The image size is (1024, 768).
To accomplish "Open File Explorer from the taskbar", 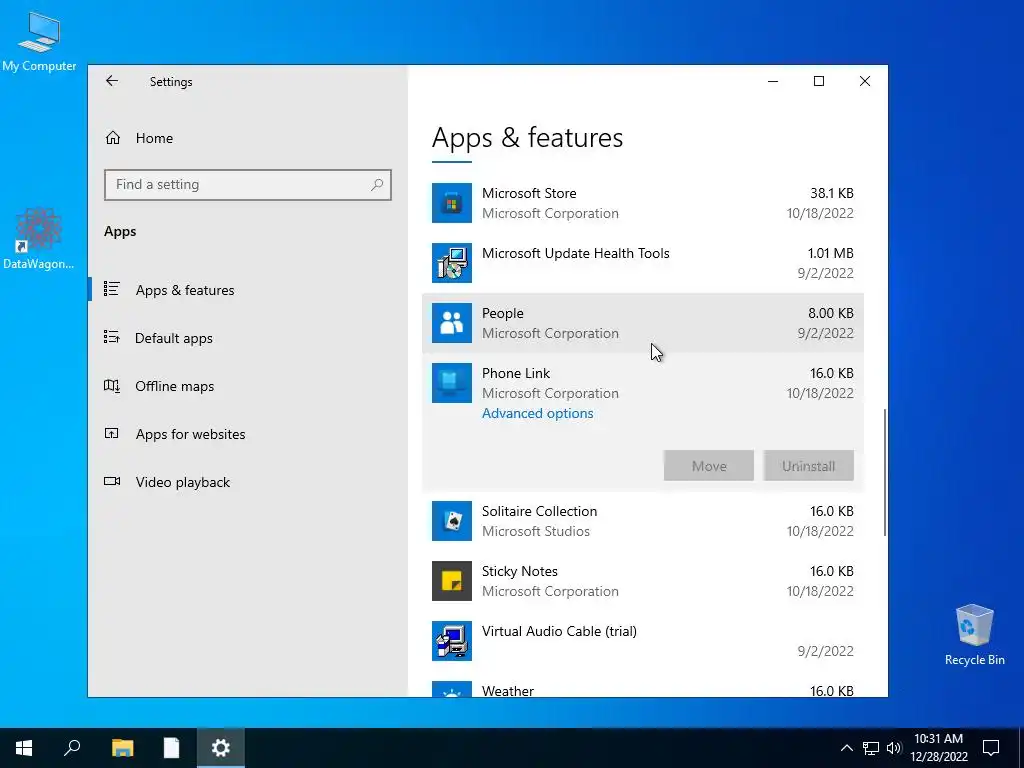I will pyautogui.click(x=122, y=748).
